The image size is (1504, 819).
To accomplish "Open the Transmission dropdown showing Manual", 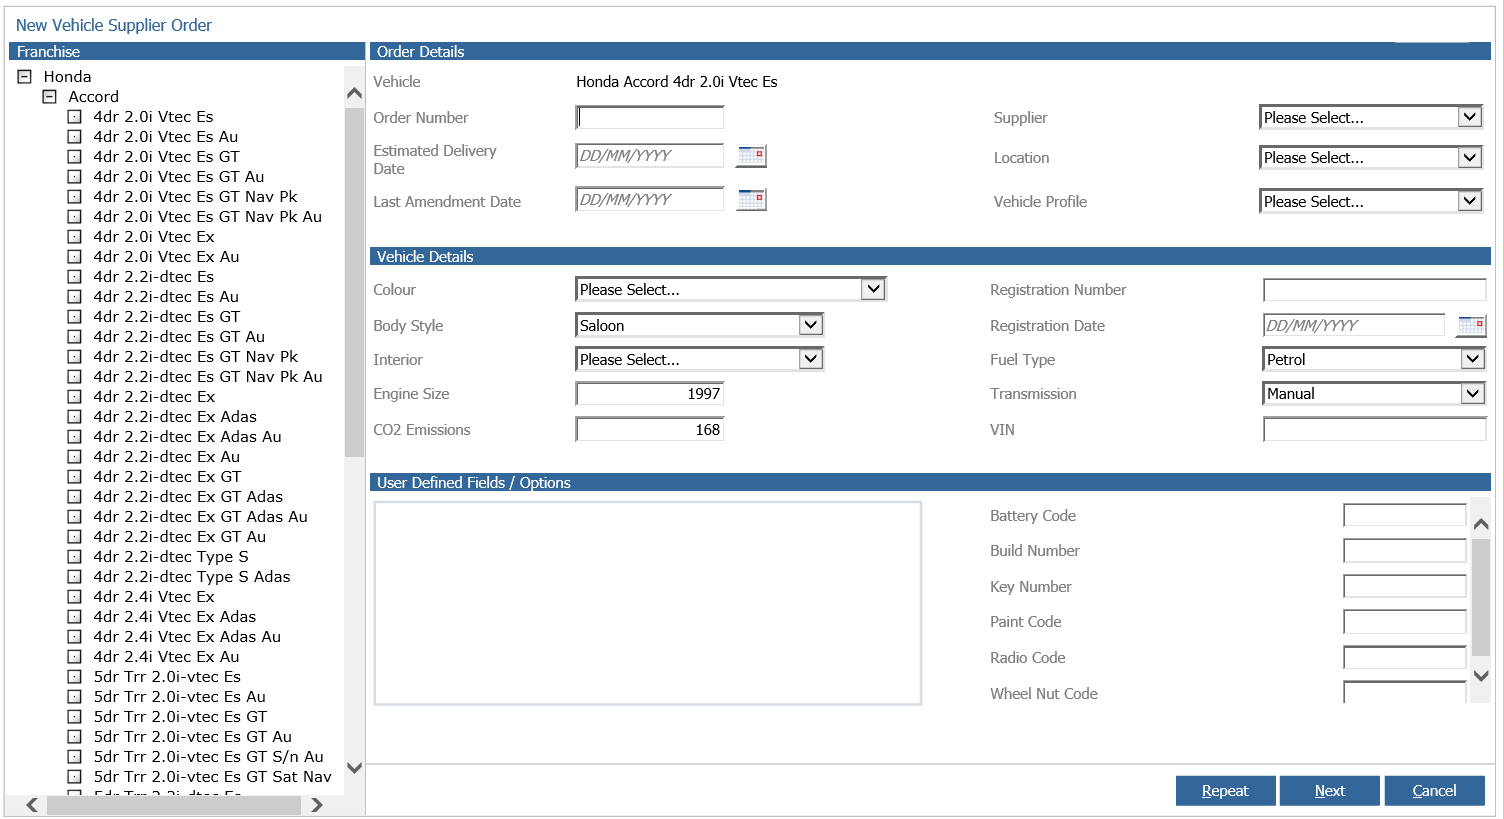I will pyautogui.click(x=1374, y=393).
